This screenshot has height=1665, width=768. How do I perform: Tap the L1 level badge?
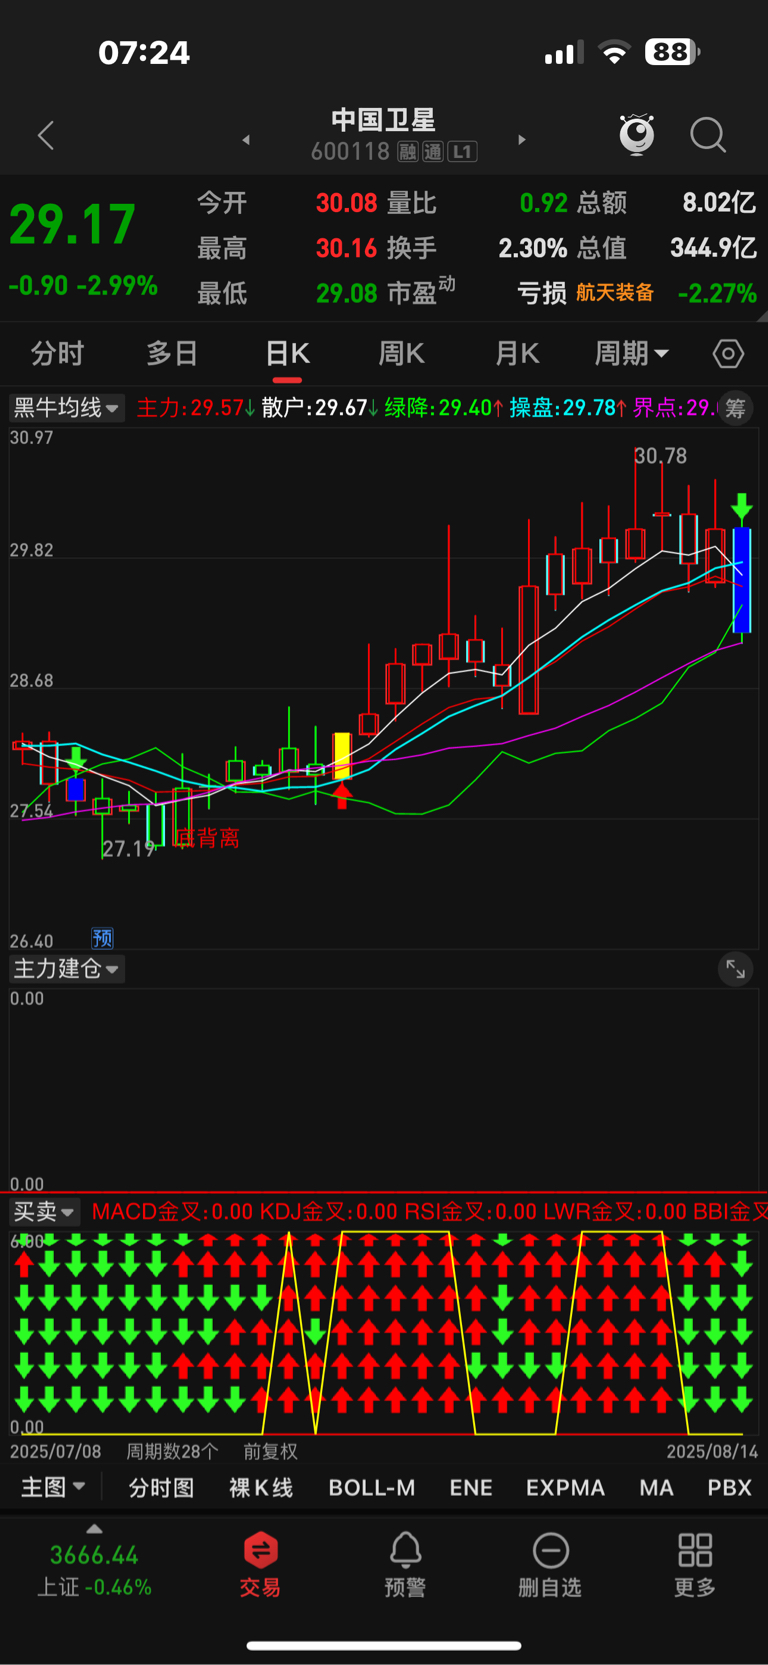pos(462,152)
